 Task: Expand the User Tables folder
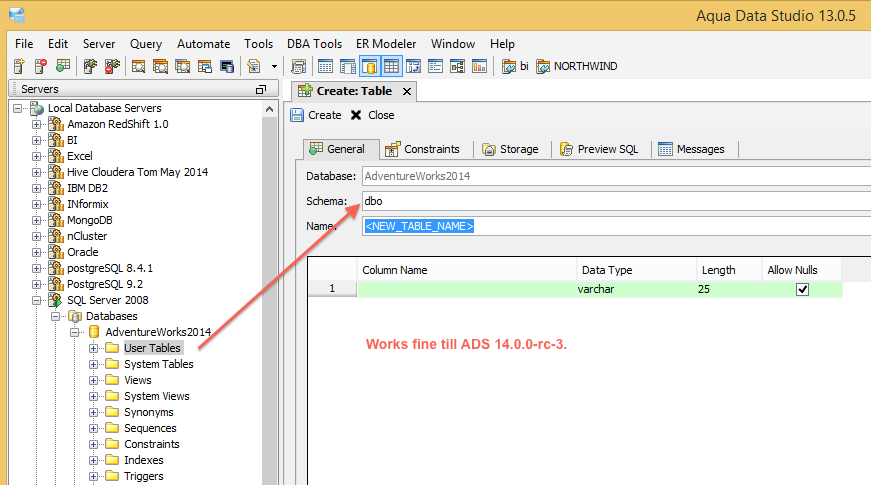93,348
